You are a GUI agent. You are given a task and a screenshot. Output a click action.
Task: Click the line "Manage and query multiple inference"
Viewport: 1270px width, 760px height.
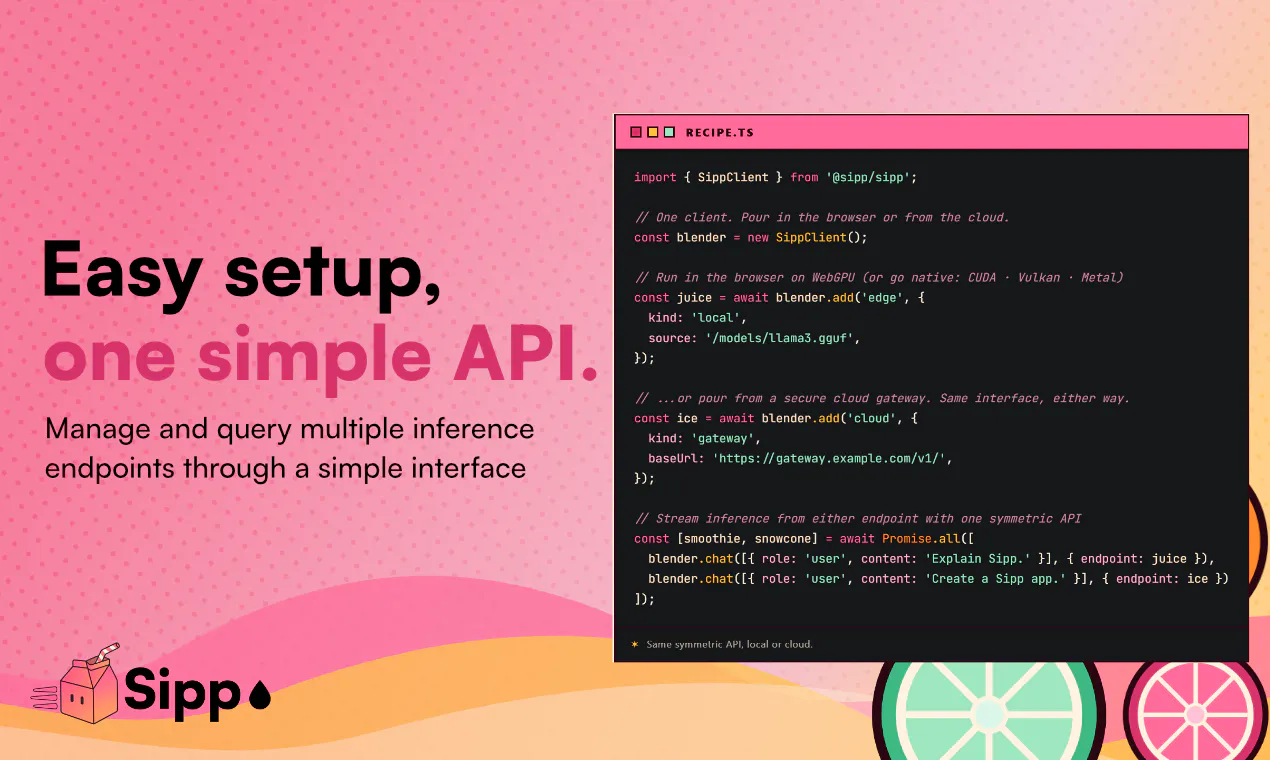coord(290,430)
